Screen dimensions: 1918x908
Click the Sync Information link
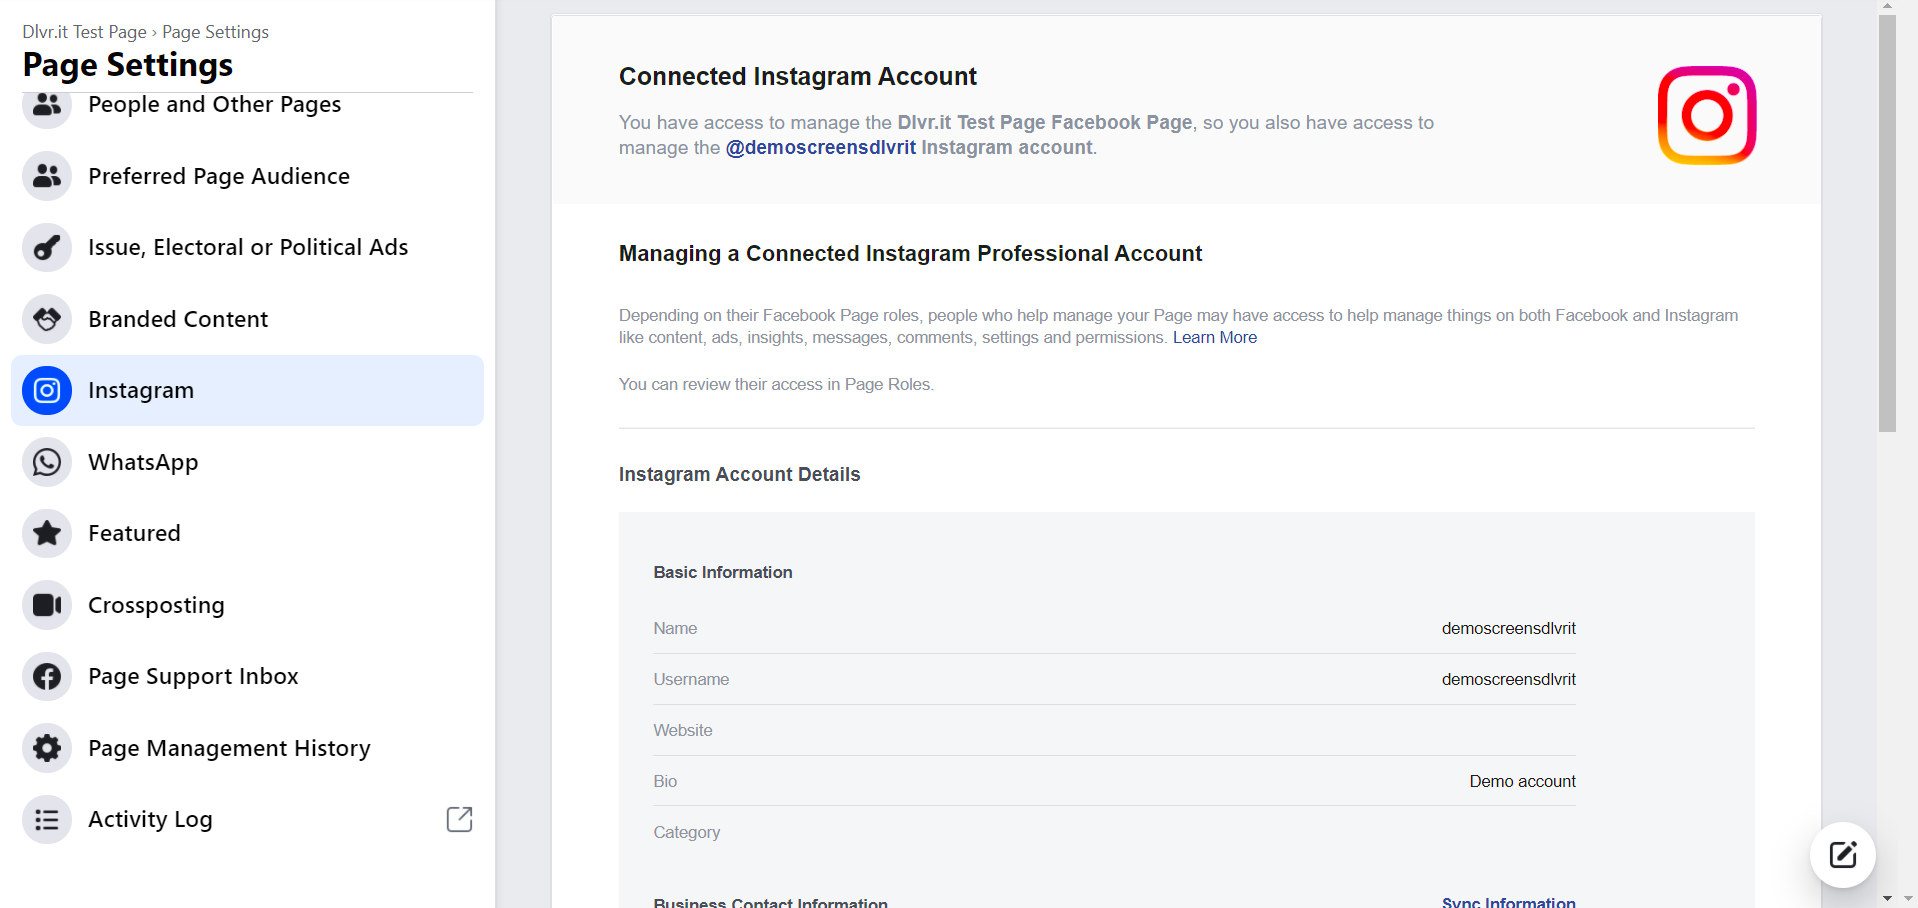click(x=1508, y=902)
